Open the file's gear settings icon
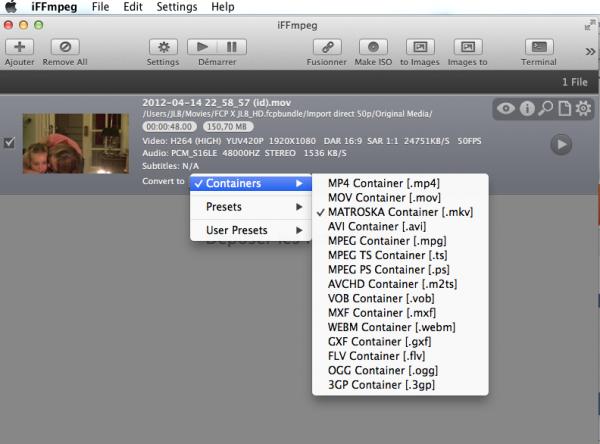The image size is (600, 444). 583,108
